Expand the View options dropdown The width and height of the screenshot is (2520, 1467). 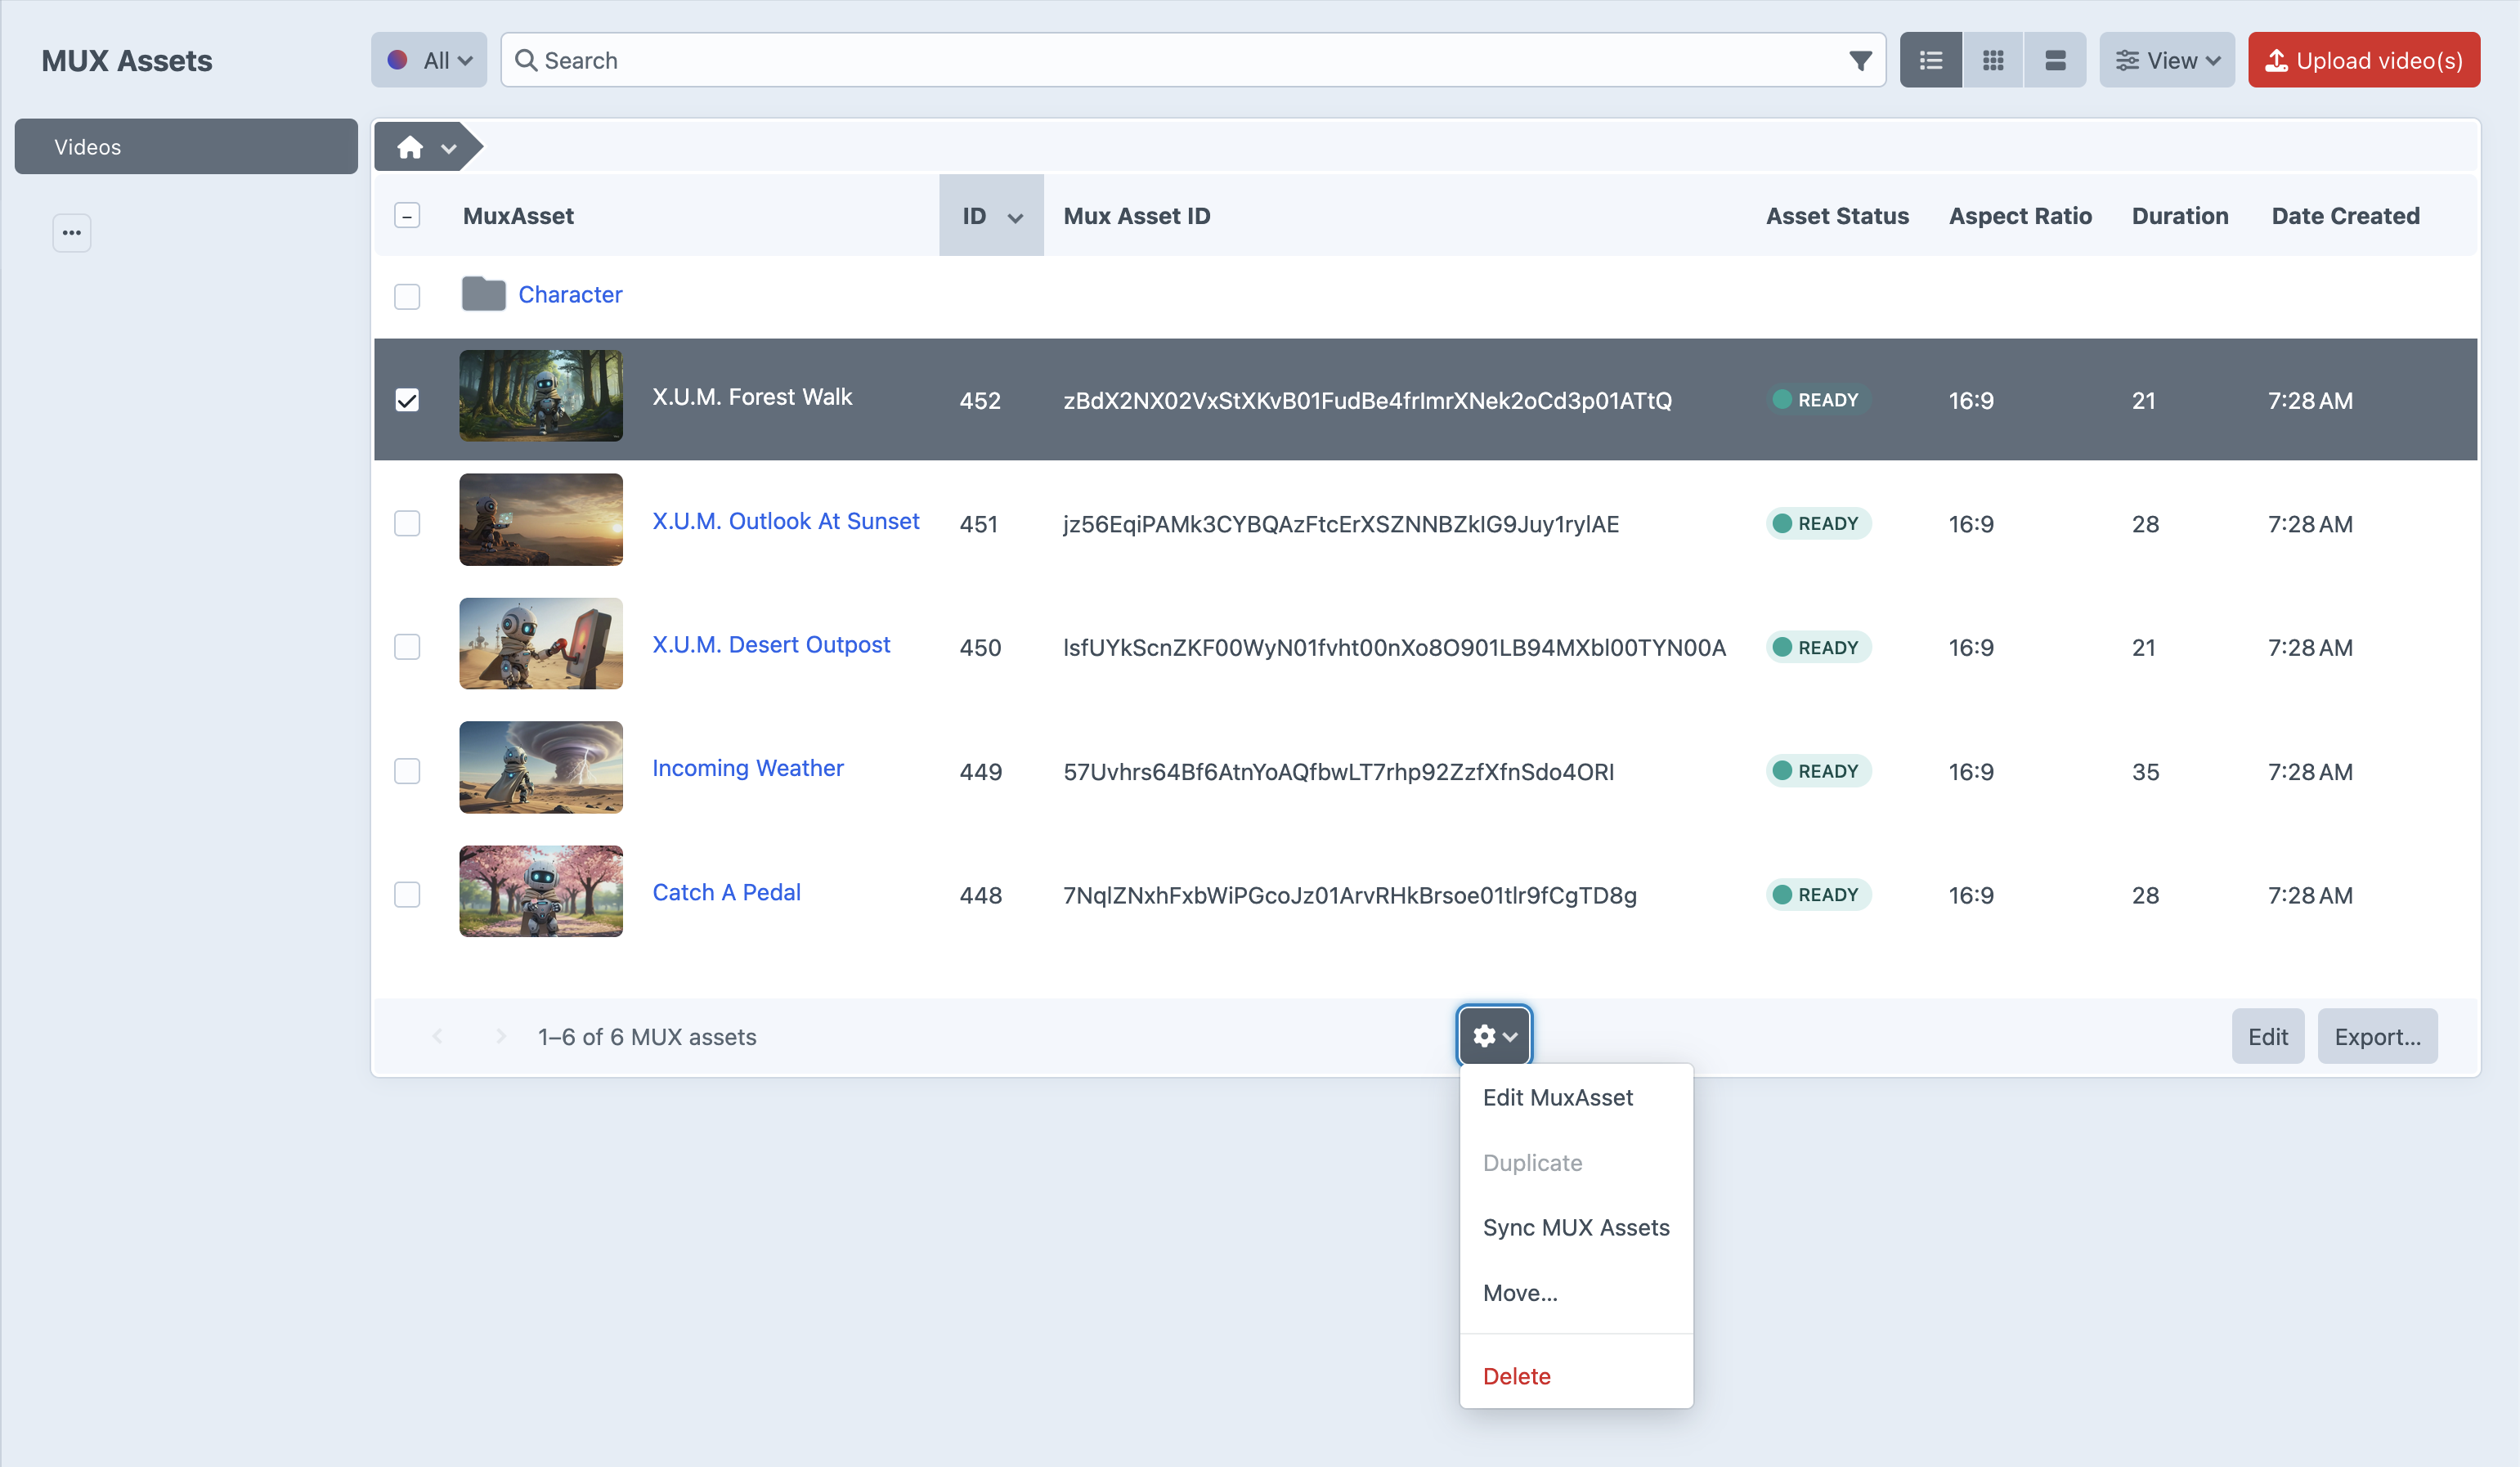pyautogui.click(x=2167, y=60)
